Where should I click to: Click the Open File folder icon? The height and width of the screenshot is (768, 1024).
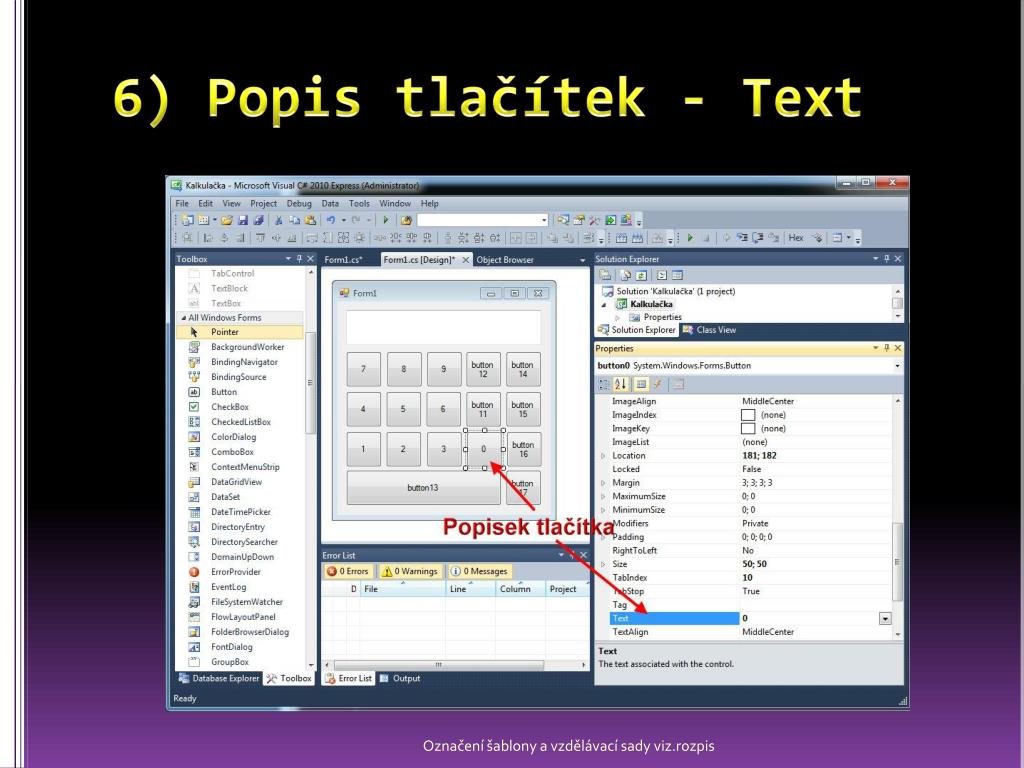(x=227, y=220)
